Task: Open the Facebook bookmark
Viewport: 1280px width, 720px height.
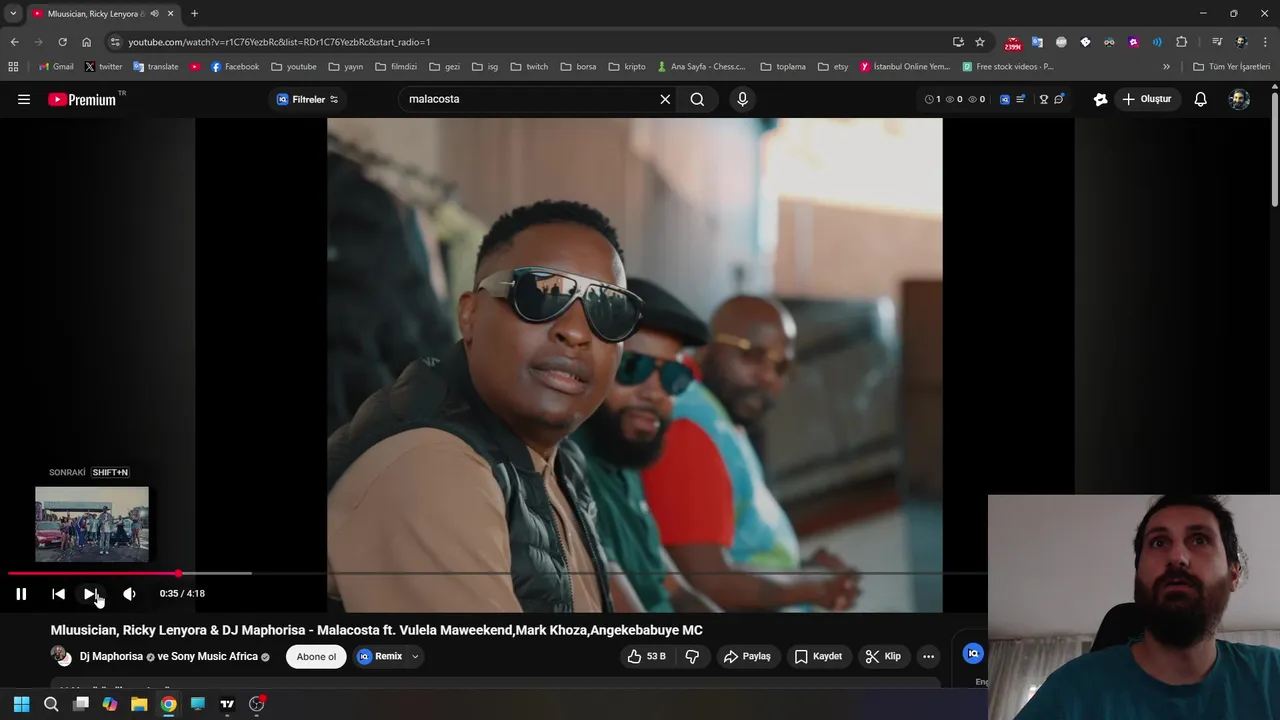Action: pos(235,67)
